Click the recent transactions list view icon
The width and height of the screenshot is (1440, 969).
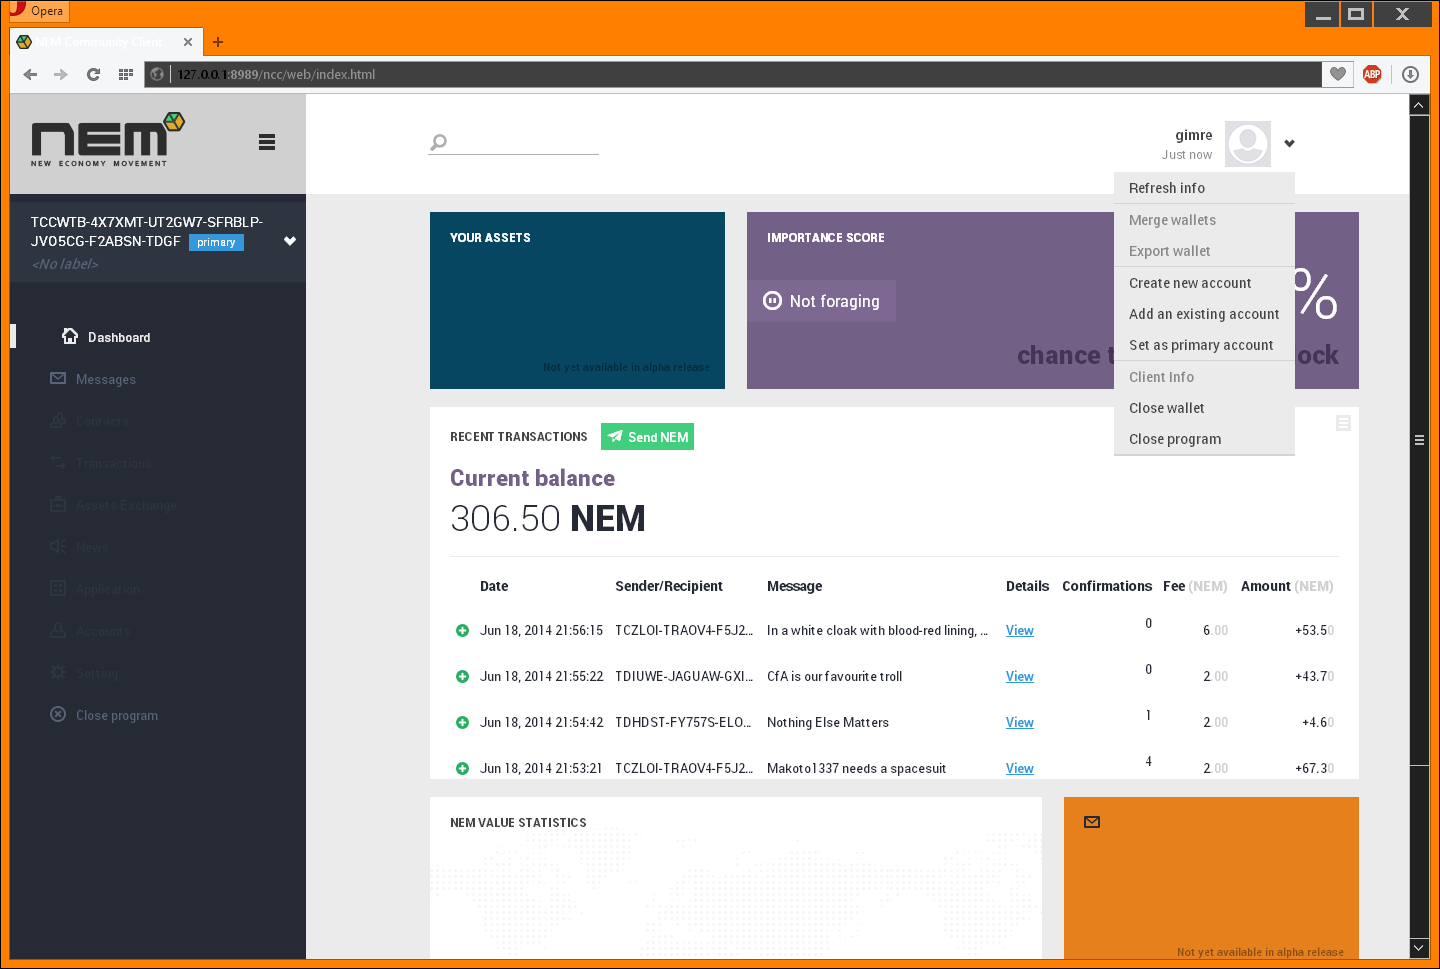1343,423
